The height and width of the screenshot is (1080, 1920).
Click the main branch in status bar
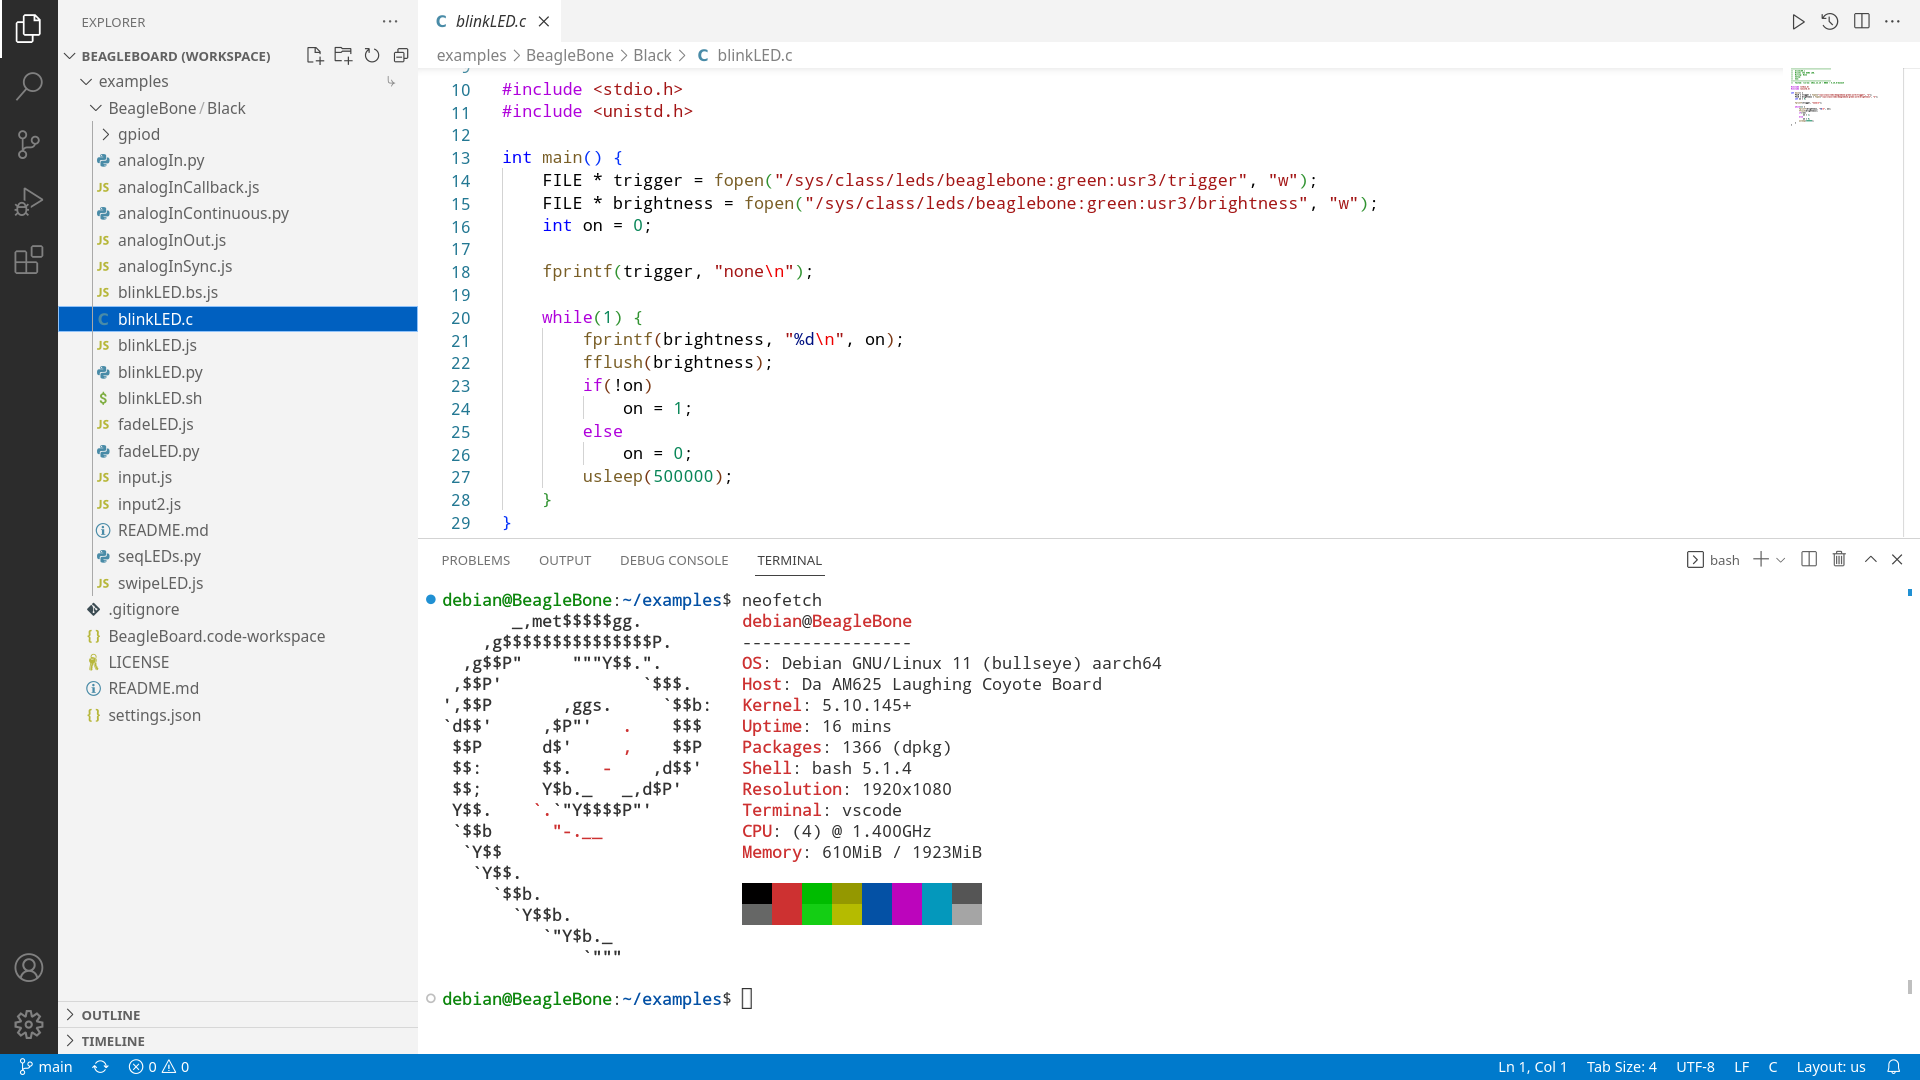click(46, 1067)
